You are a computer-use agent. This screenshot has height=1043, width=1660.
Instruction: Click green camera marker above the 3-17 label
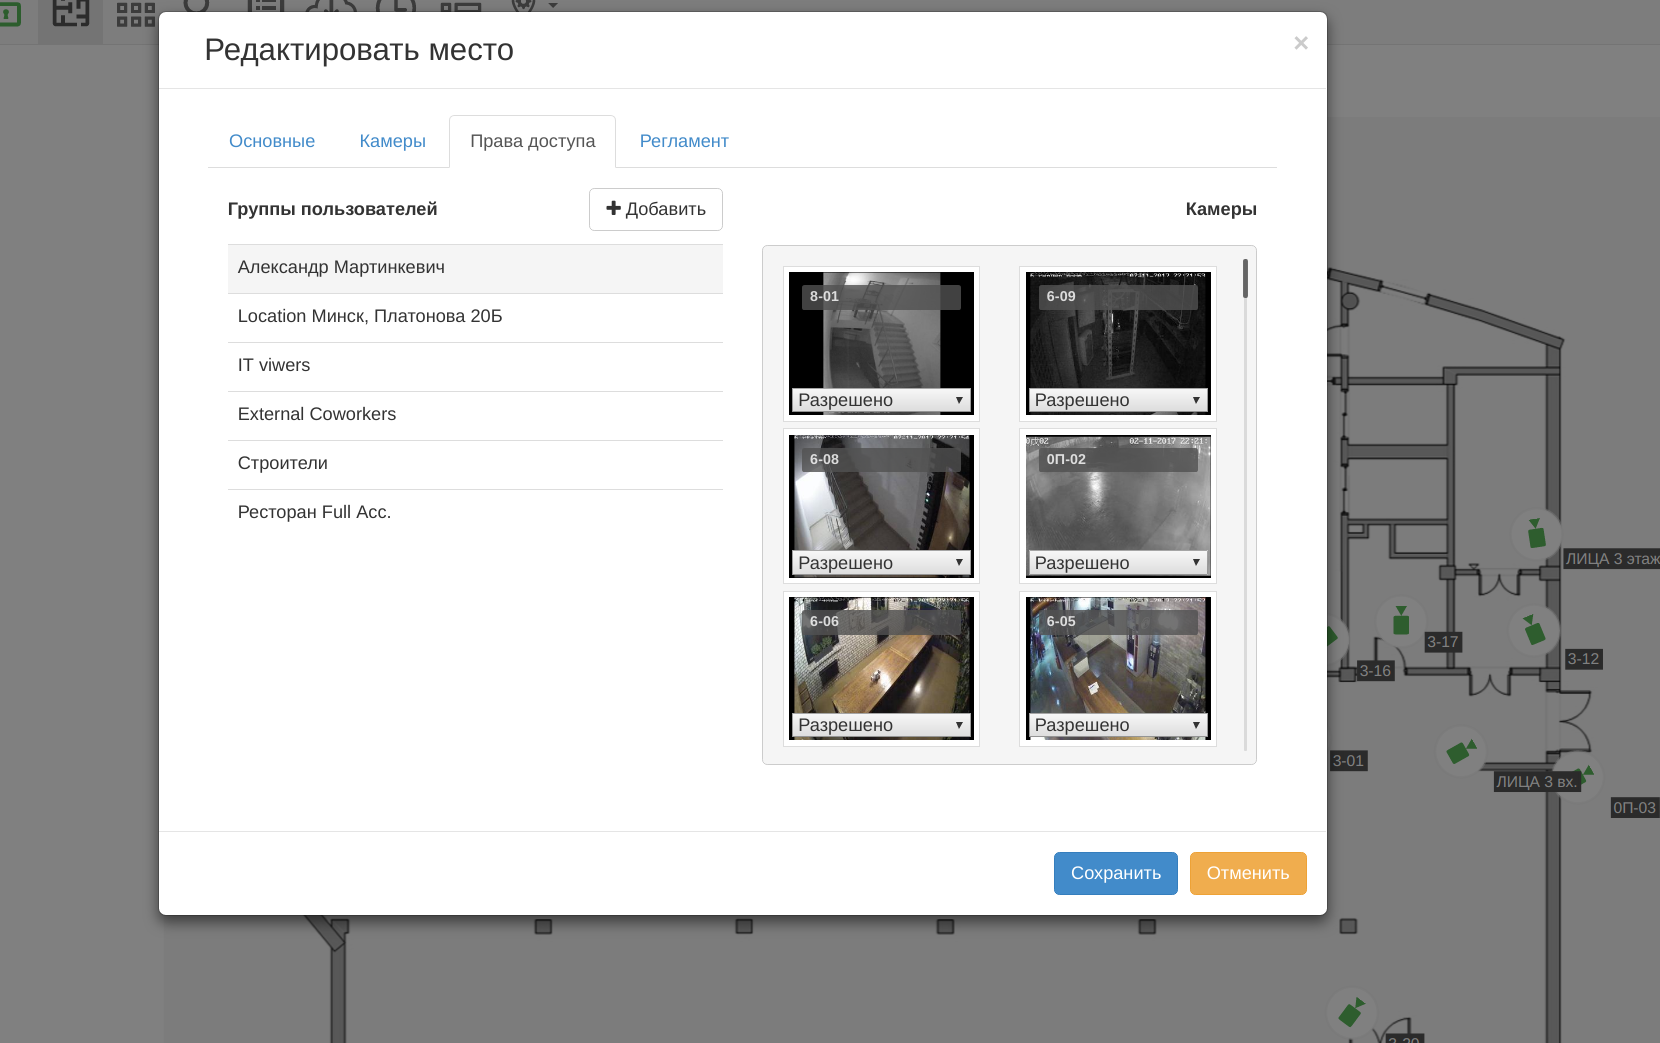click(x=1401, y=620)
